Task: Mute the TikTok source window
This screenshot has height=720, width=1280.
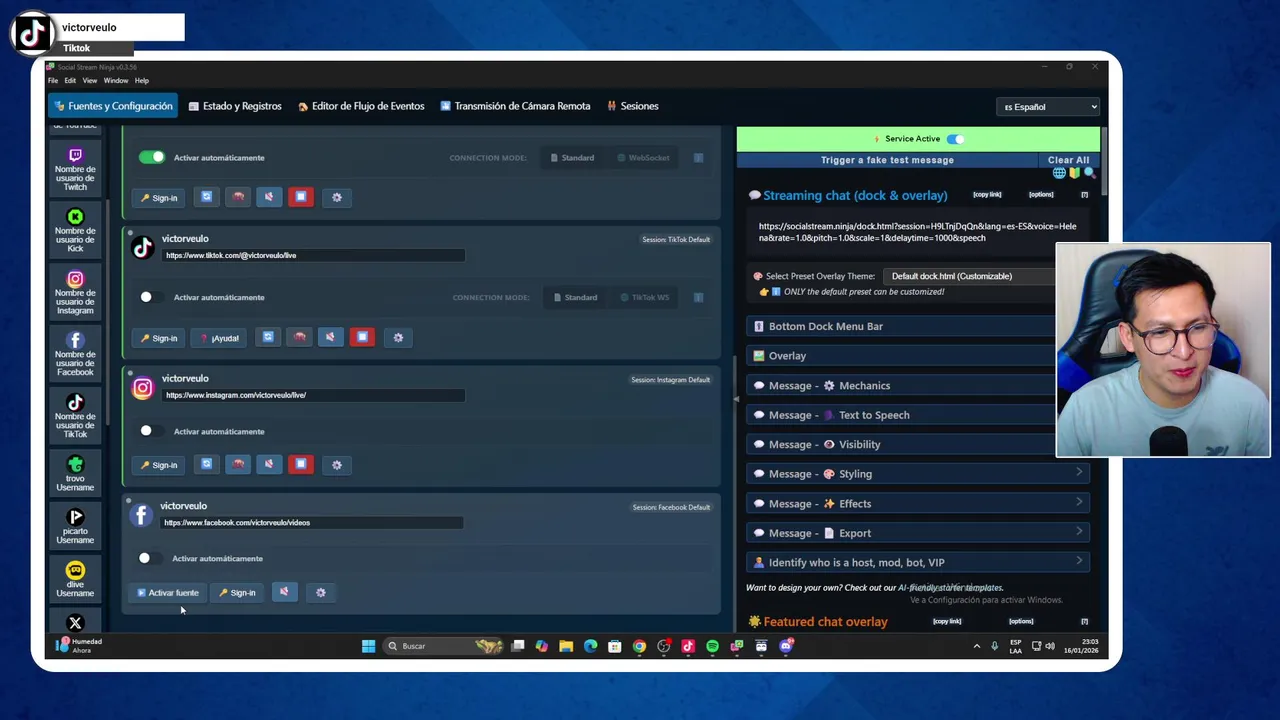Action: (x=330, y=337)
